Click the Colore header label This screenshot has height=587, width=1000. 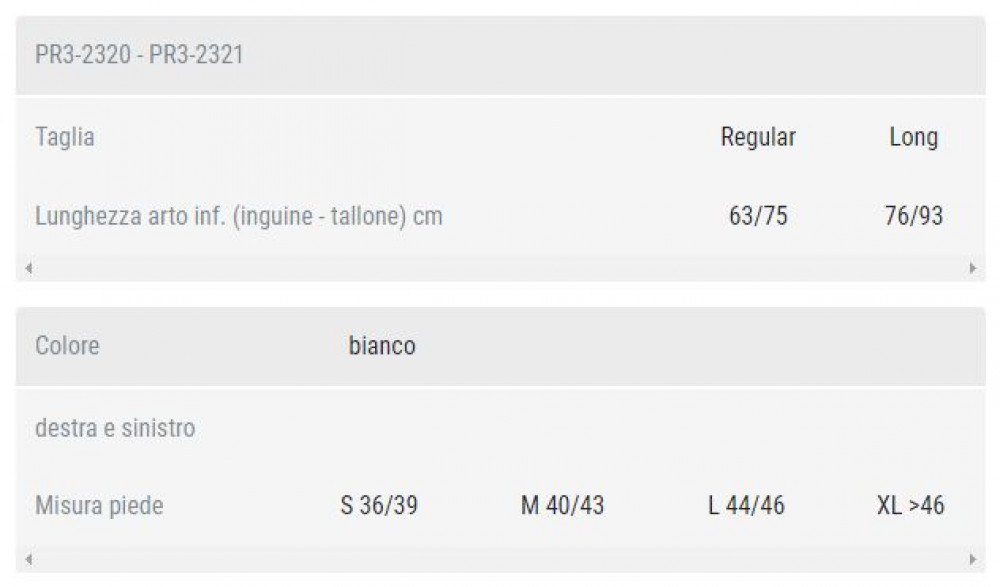click(x=67, y=346)
